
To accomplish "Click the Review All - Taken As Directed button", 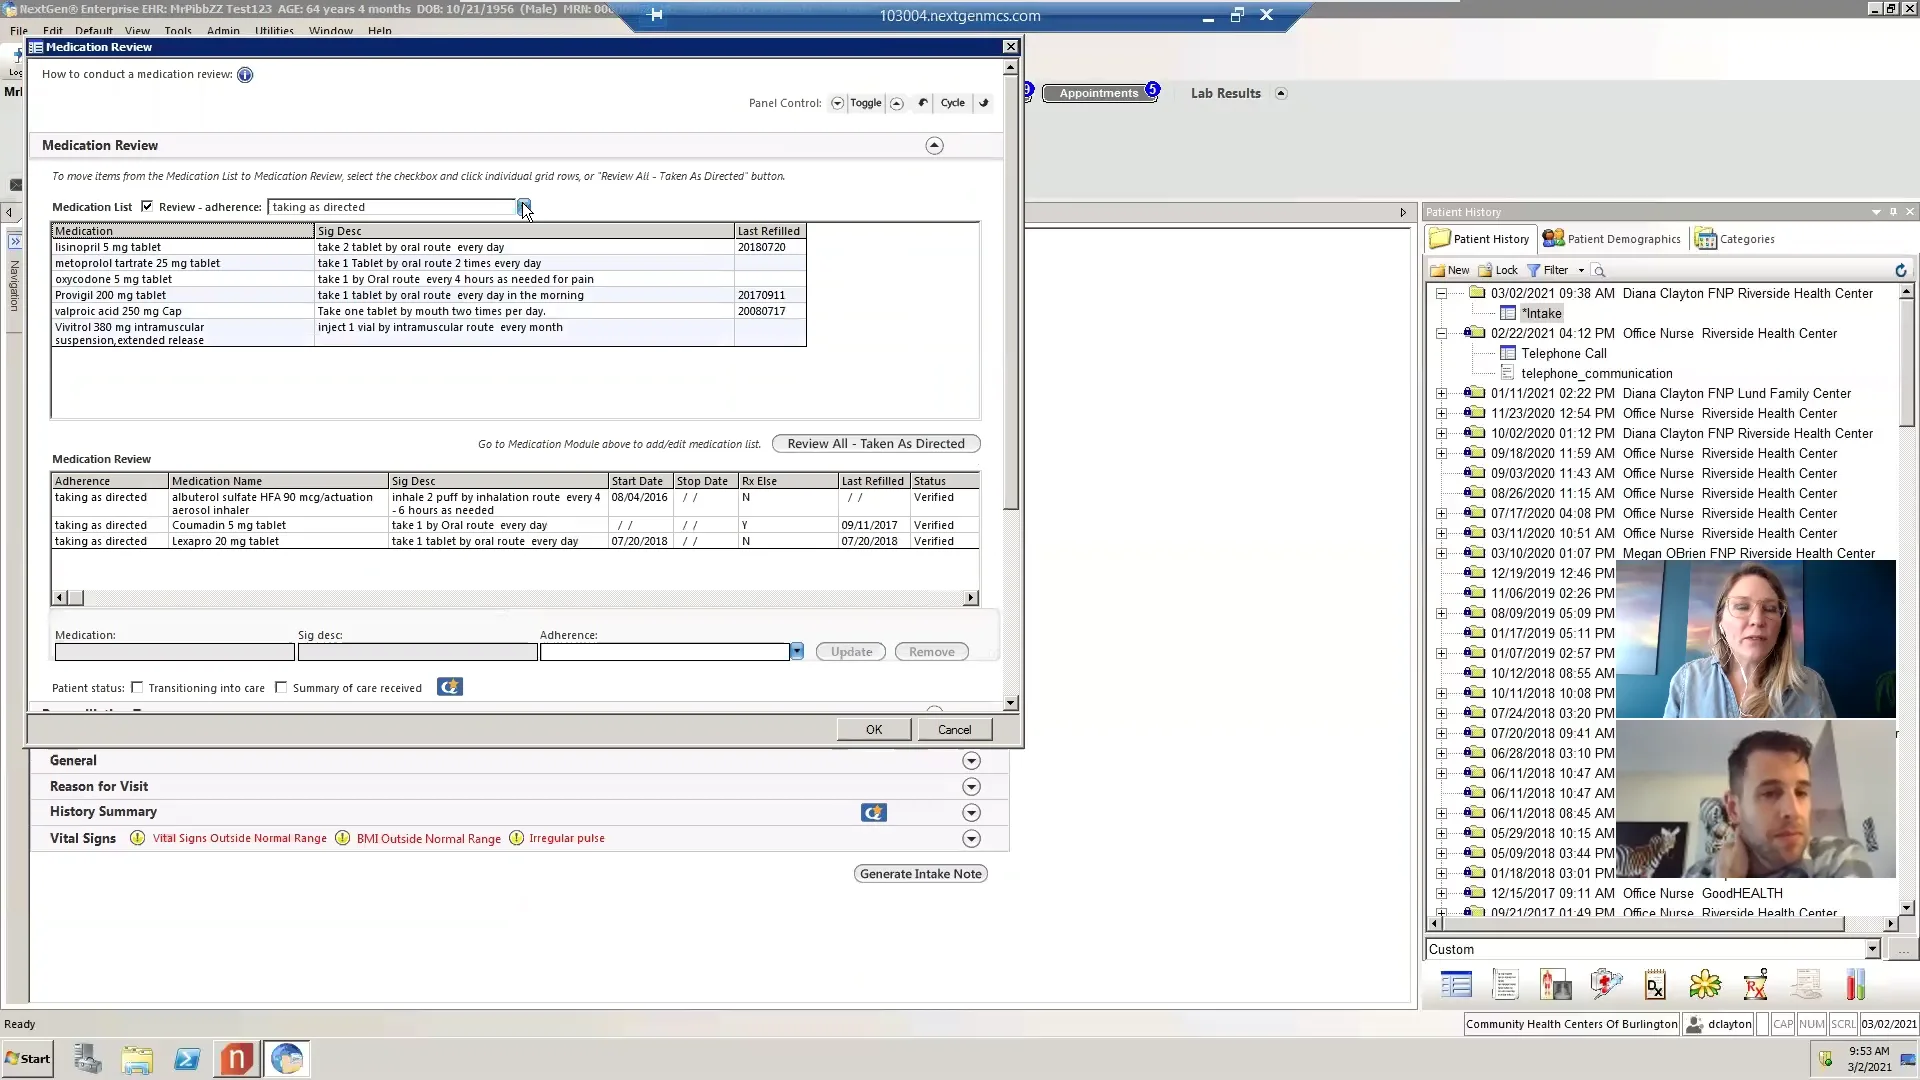I will [876, 443].
